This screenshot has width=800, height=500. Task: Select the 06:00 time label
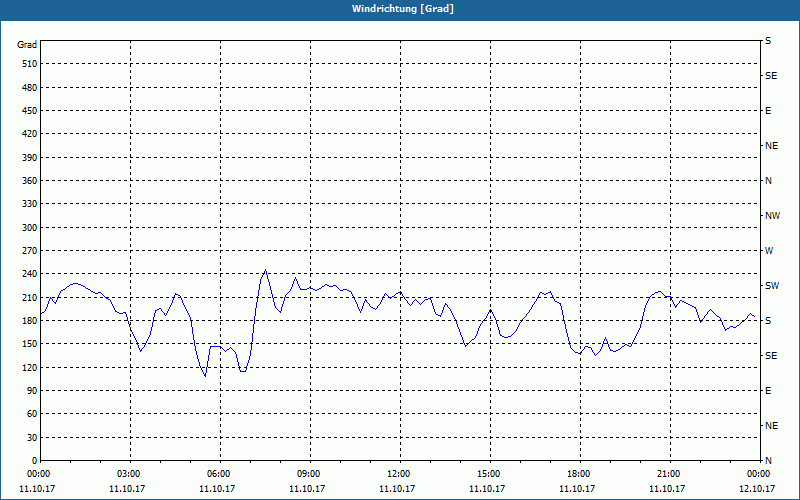tap(220, 474)
